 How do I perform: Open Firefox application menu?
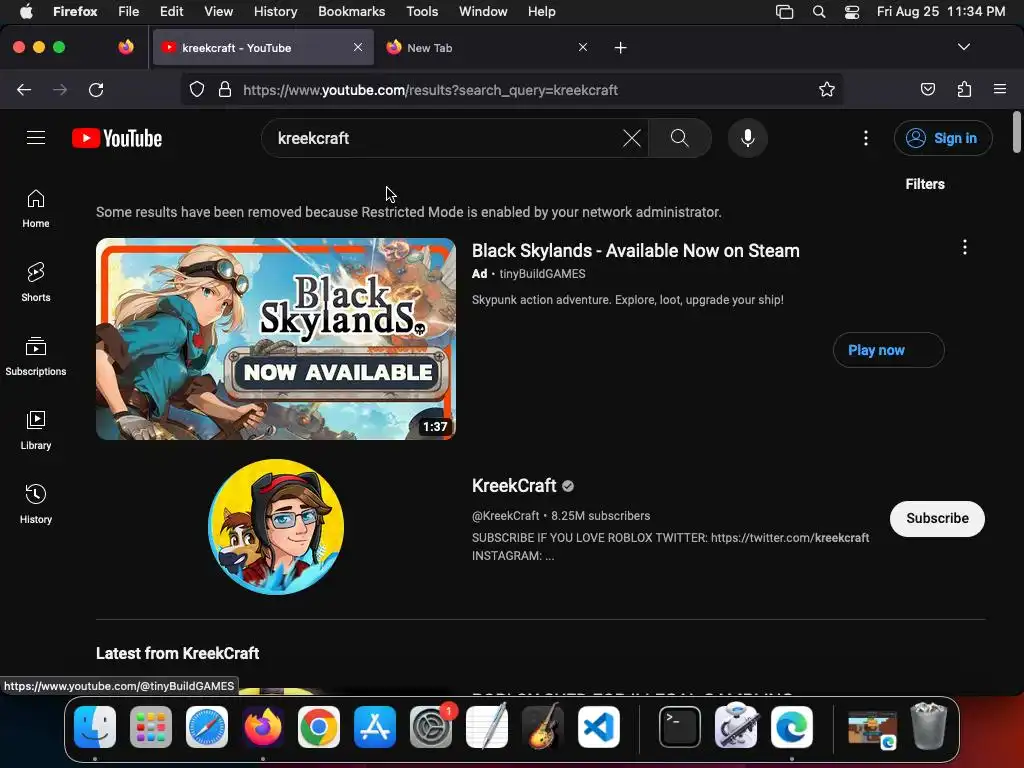tap(999, 89)
